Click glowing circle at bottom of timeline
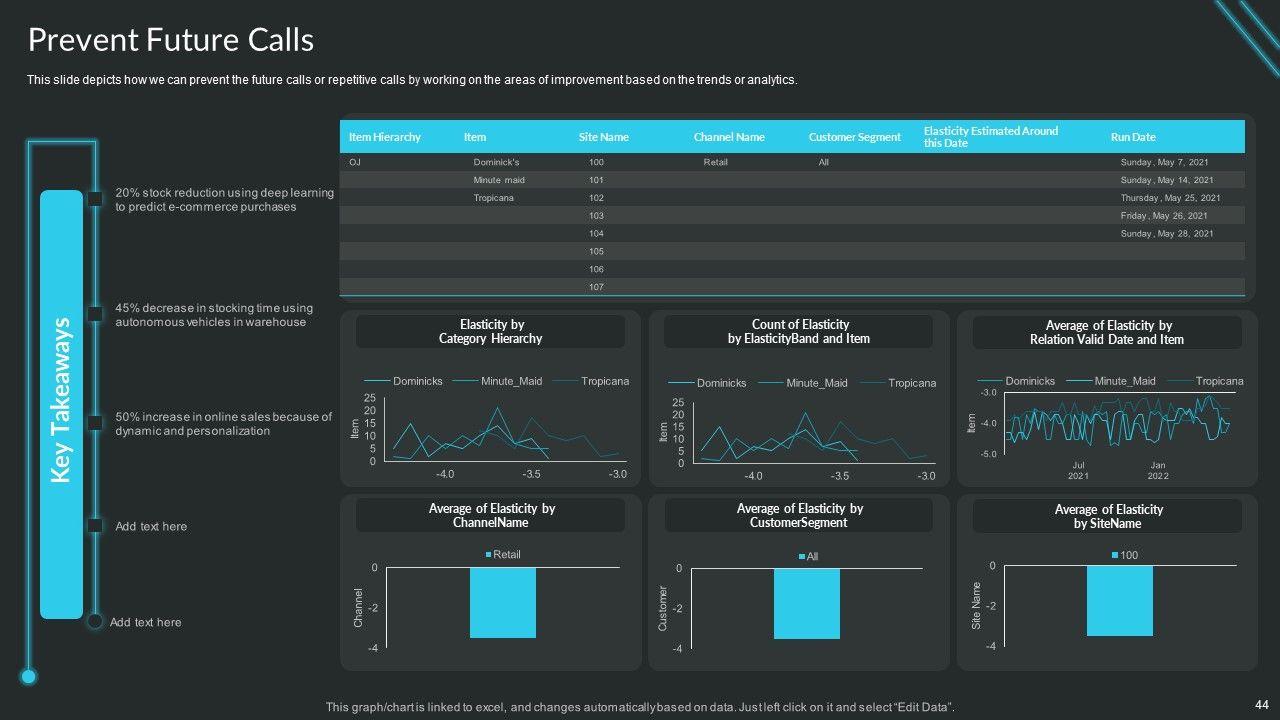Viewport: 1280px width, 720px height. [28, 677]
